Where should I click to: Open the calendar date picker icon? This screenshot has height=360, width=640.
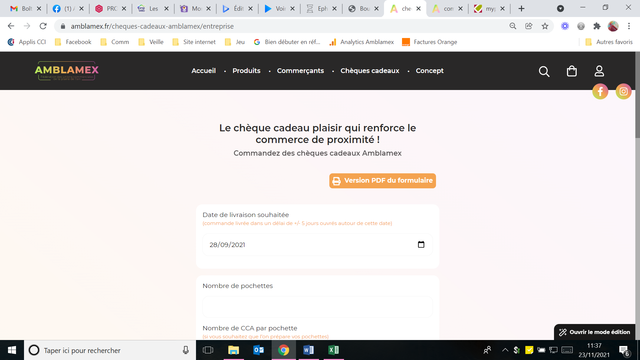point(421,244)
